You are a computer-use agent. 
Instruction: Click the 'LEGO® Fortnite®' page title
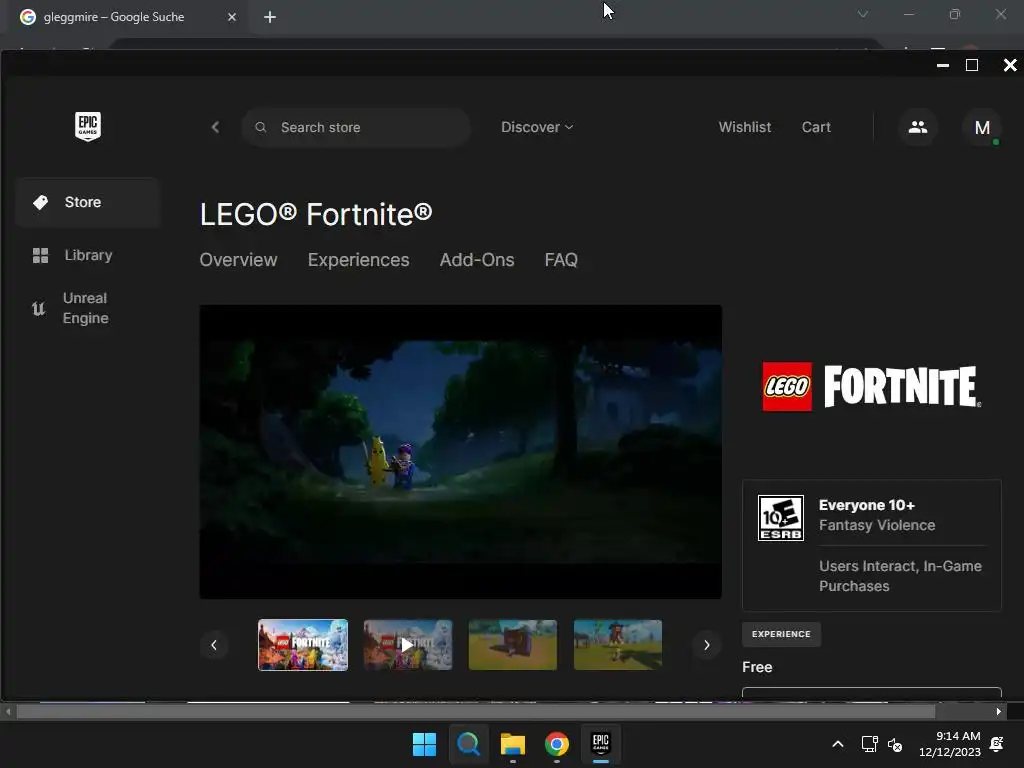click(316, 214)
